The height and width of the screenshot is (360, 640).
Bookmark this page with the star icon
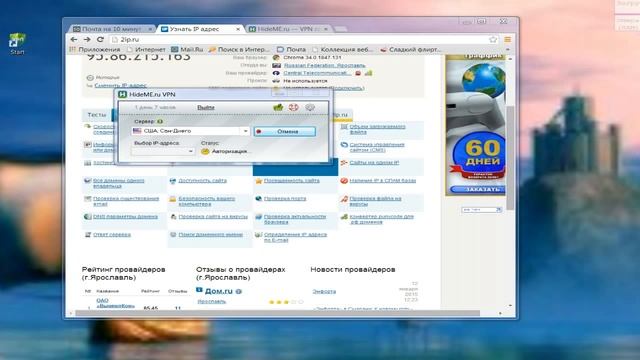point(493,40)
